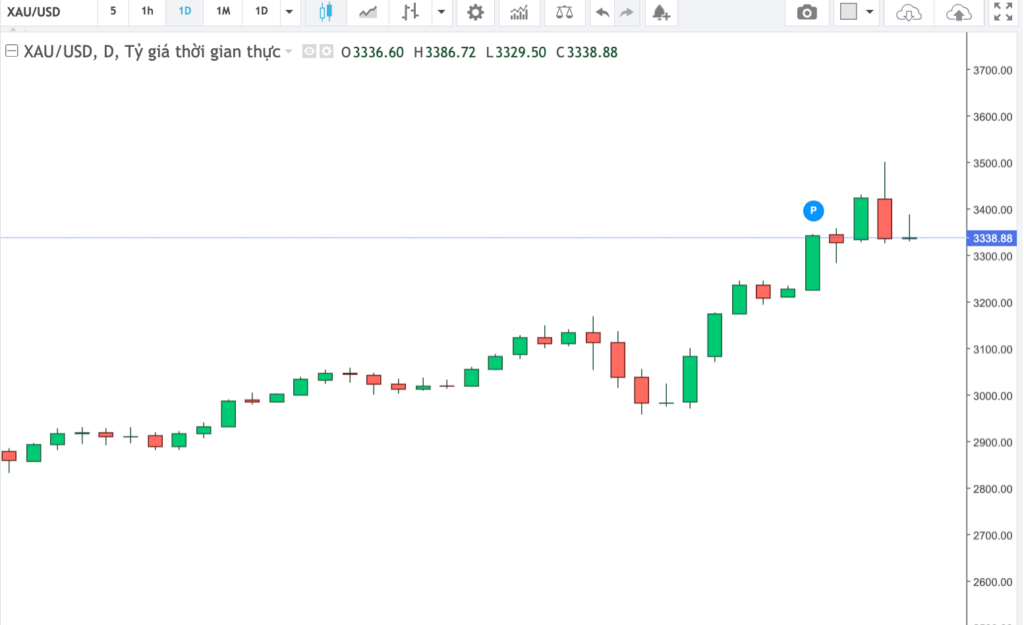Image resolution: width=1024 pixels, height=625 pixels.
Task: Take a chart snapshot with camera icon
Action: click(x=806, y=13)
